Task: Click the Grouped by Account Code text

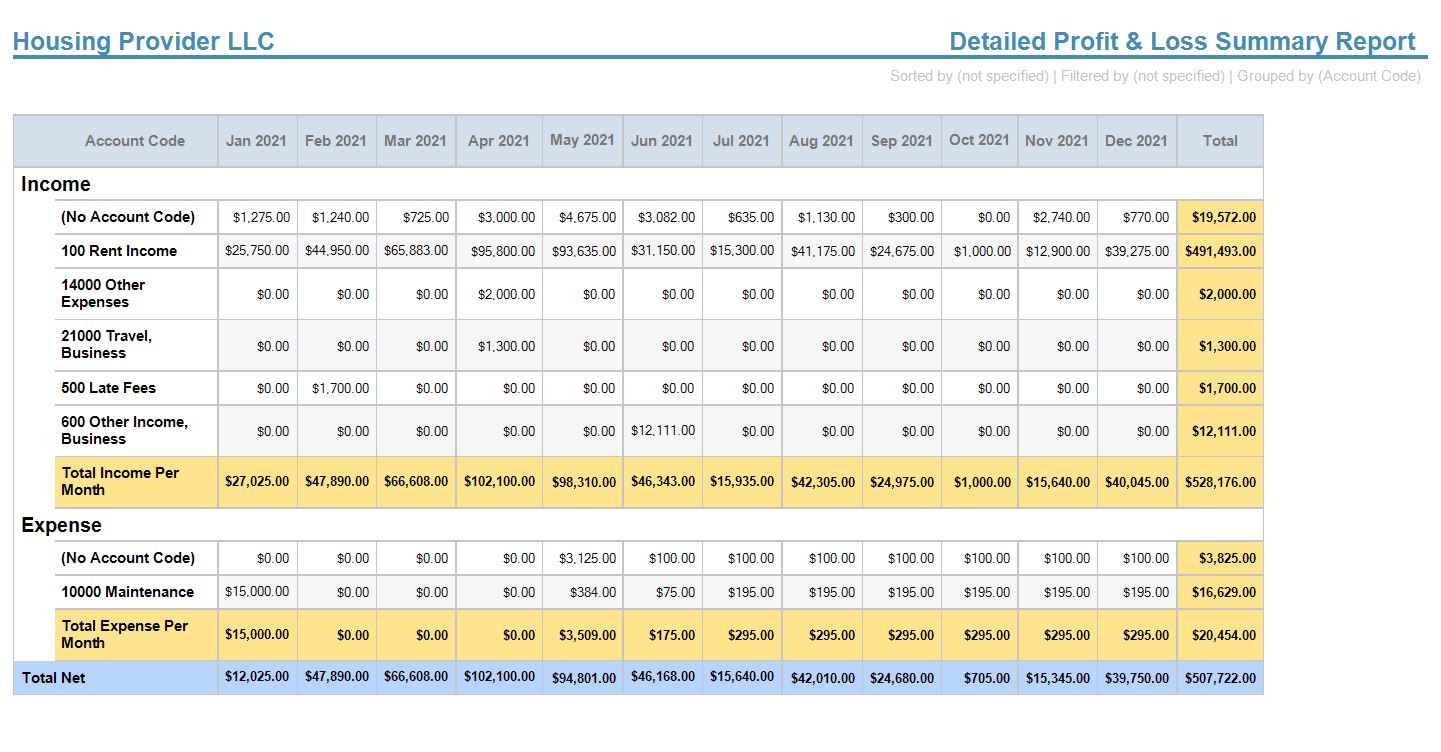Action: pyautogui.click(x=1330, y=76)
